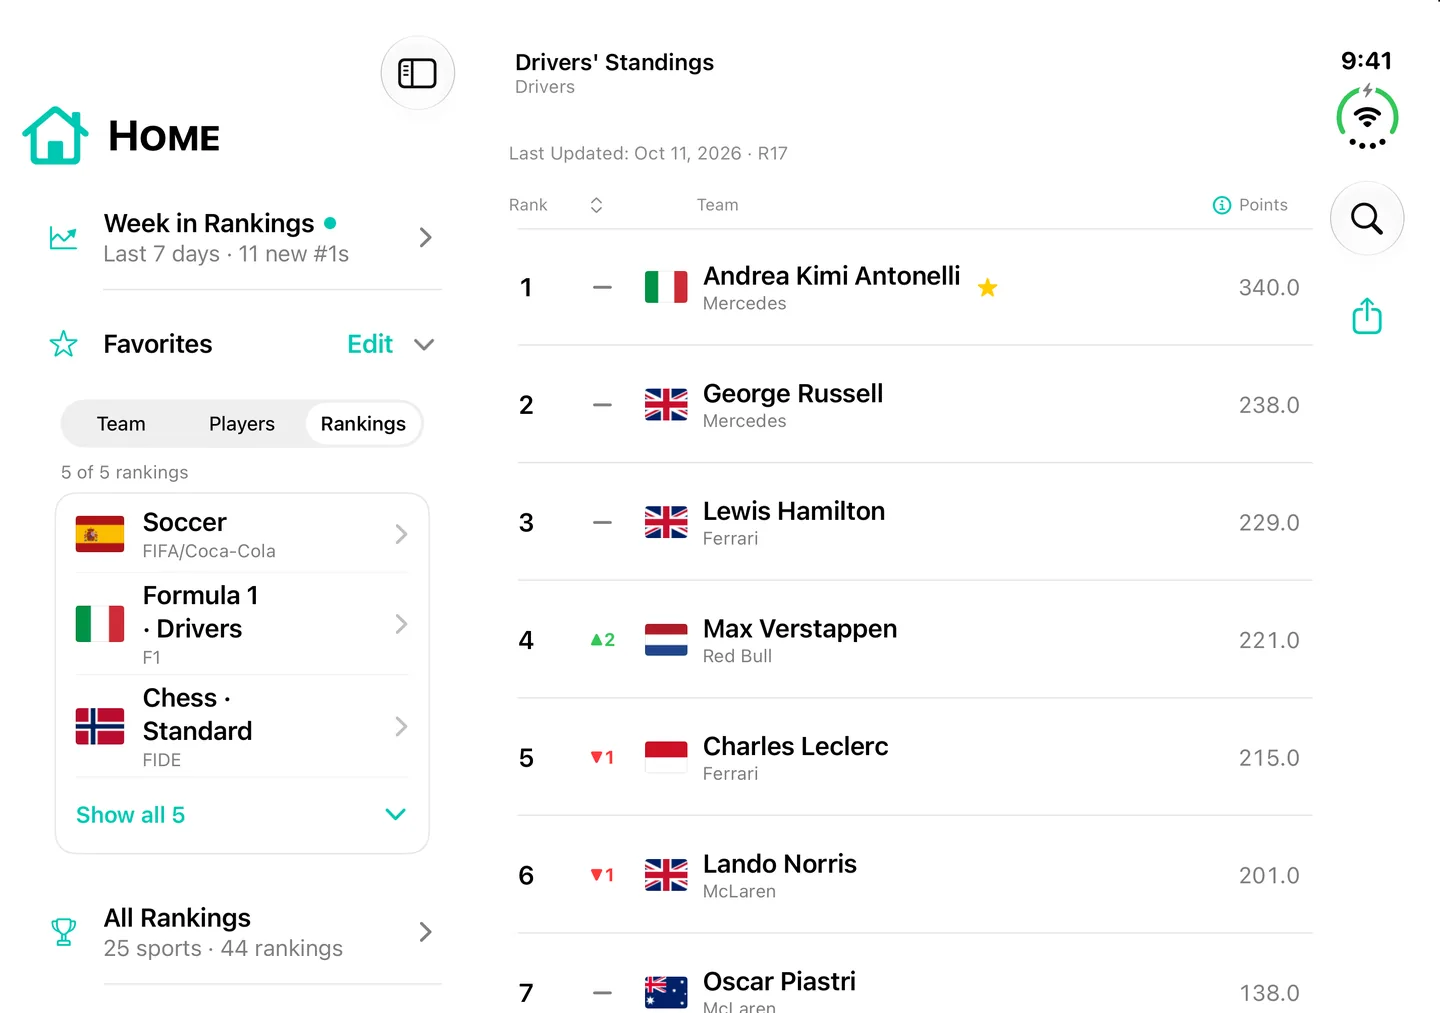The width and height of the screenshot is (1440, 1013).
Task: Open Chess Standard ranking chevron
Action: click(401, 726)
